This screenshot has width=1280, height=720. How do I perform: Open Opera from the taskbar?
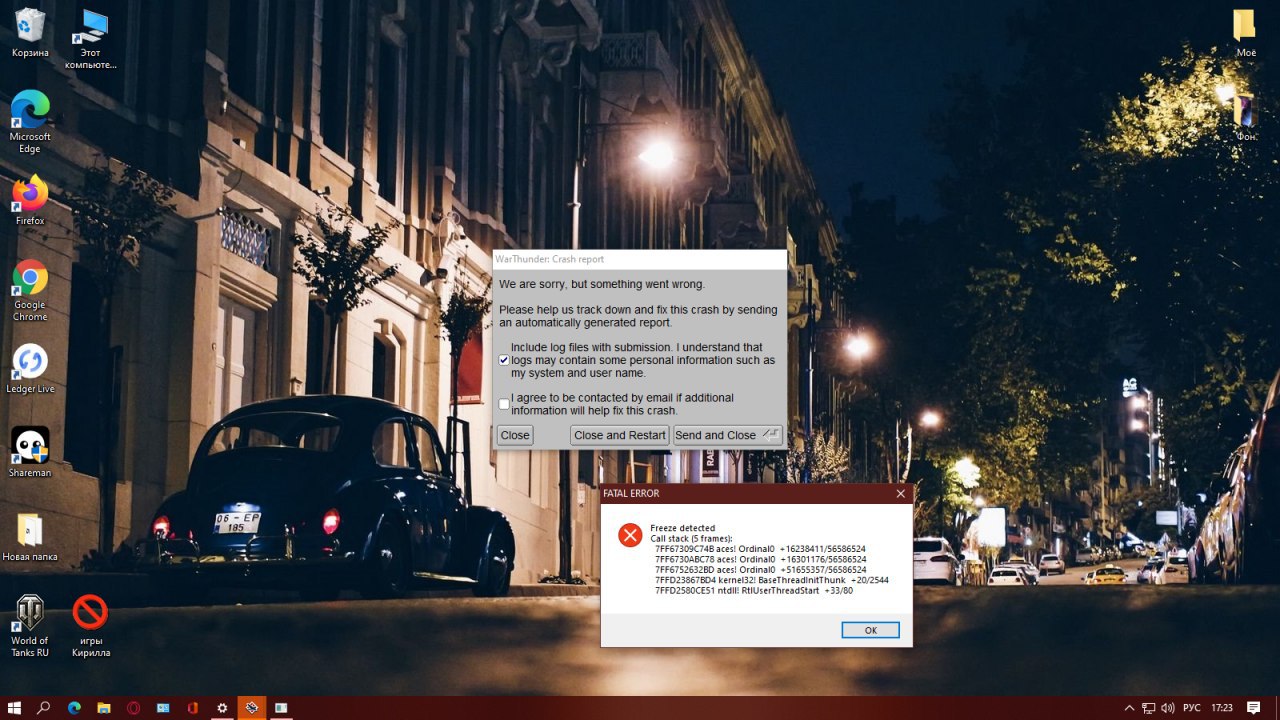(133, 708)
